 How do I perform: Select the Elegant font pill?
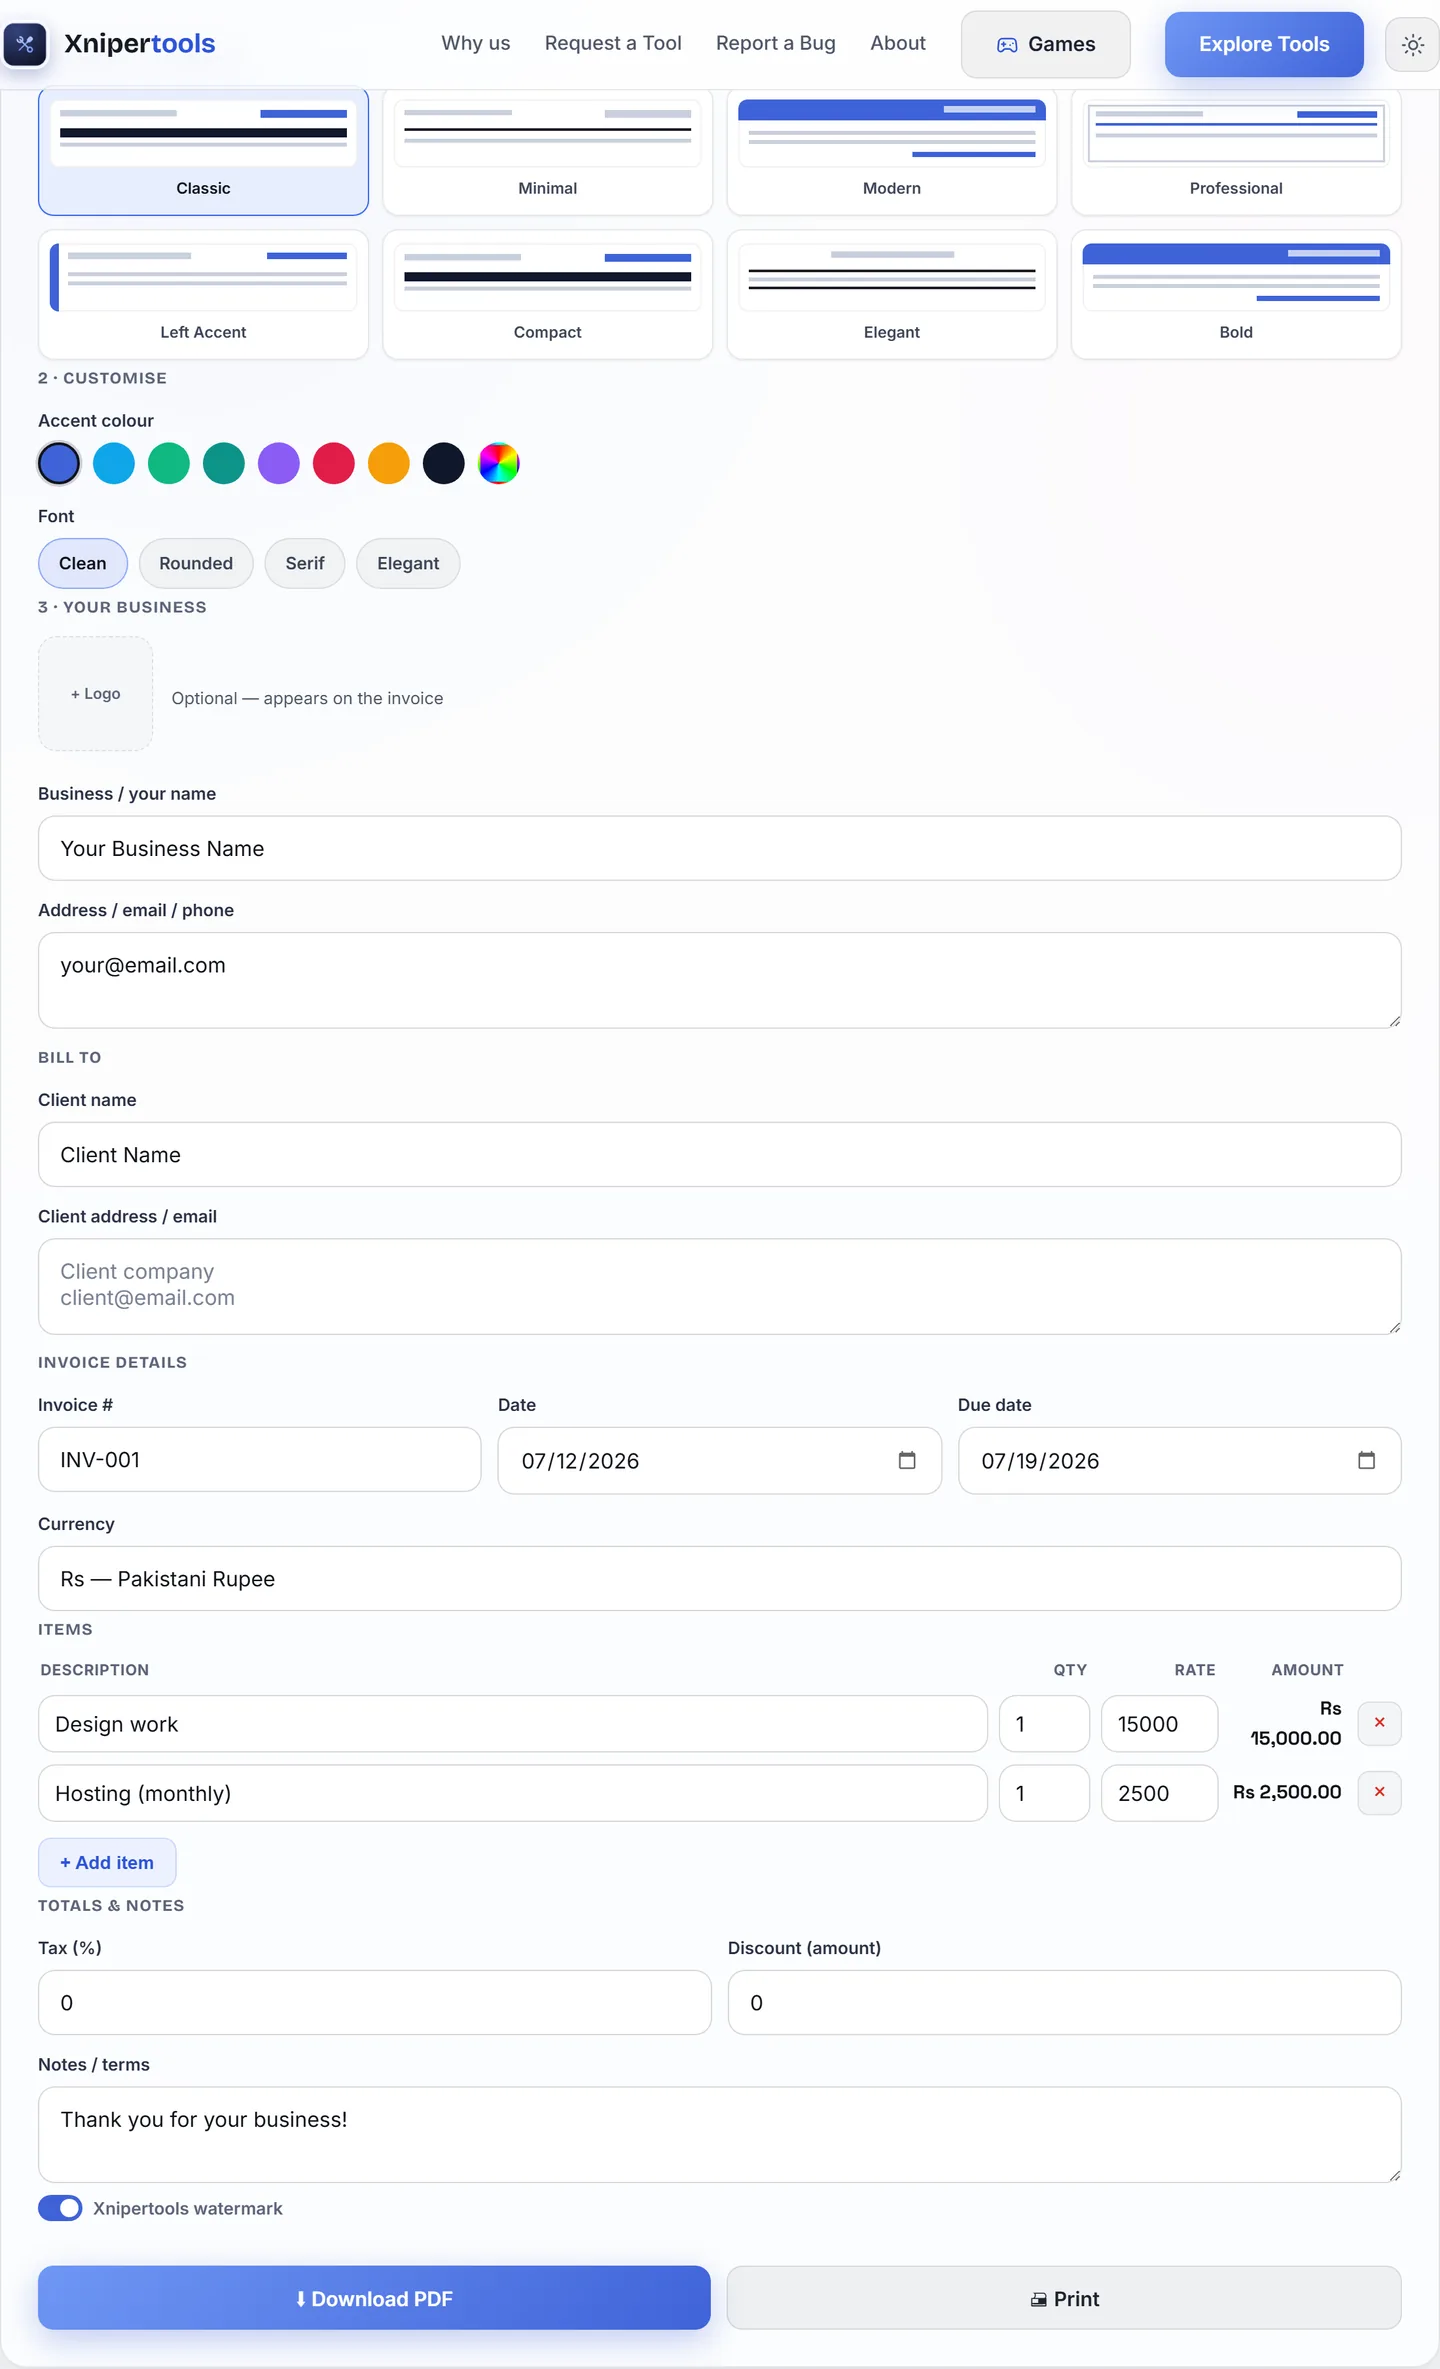coord(408,563)
